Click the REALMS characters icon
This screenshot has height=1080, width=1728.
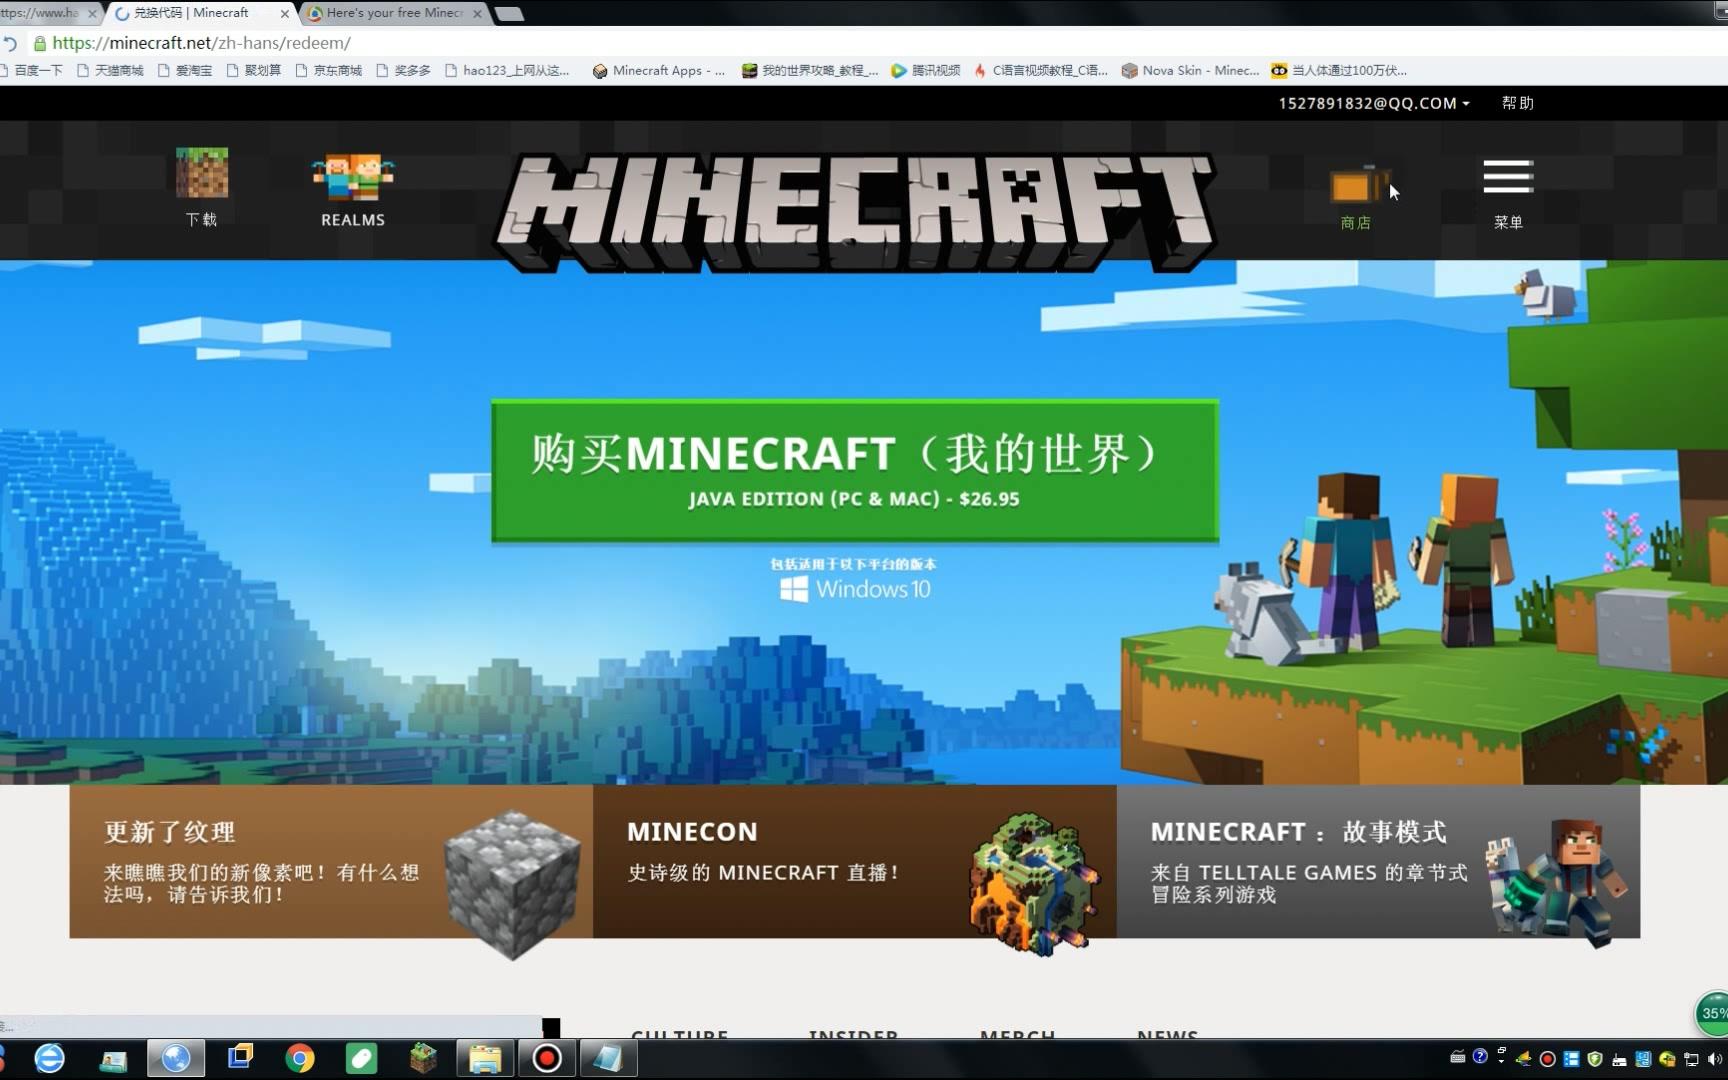click(352, 178)
